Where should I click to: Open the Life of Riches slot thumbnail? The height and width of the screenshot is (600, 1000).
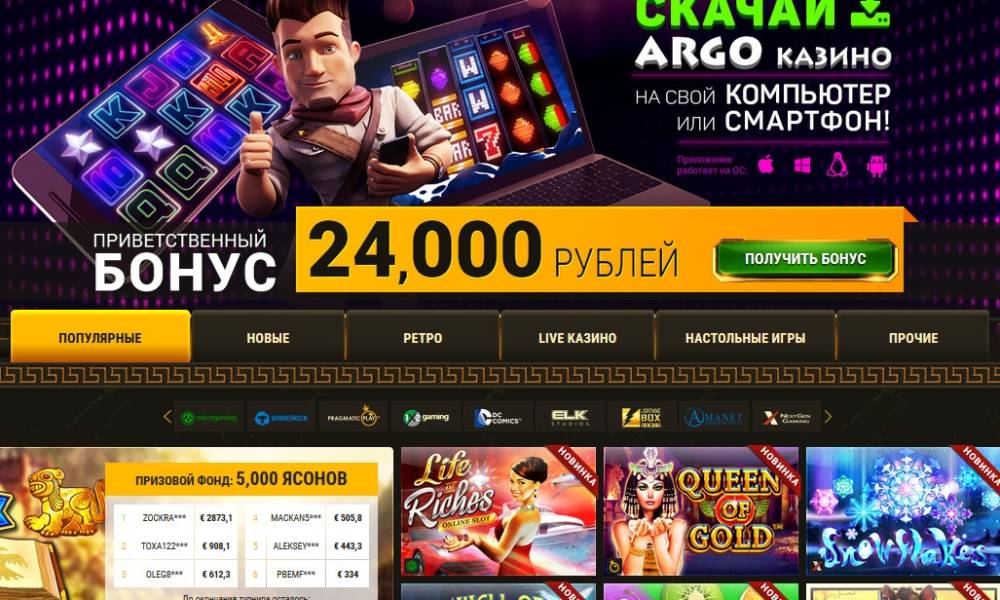click(498, 511)
